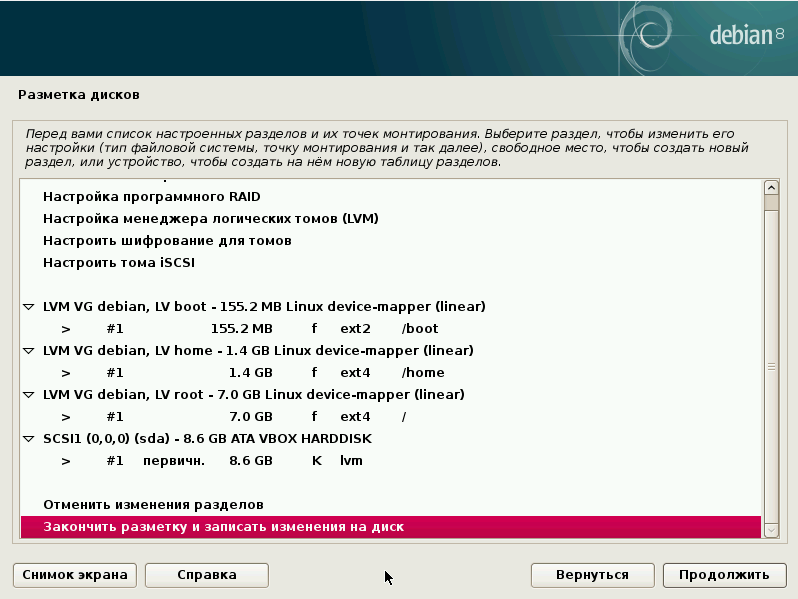
Task: Open Настройка менеджера логических томов (LVM)
Action: pyautogui.click(x=210, y=219)
